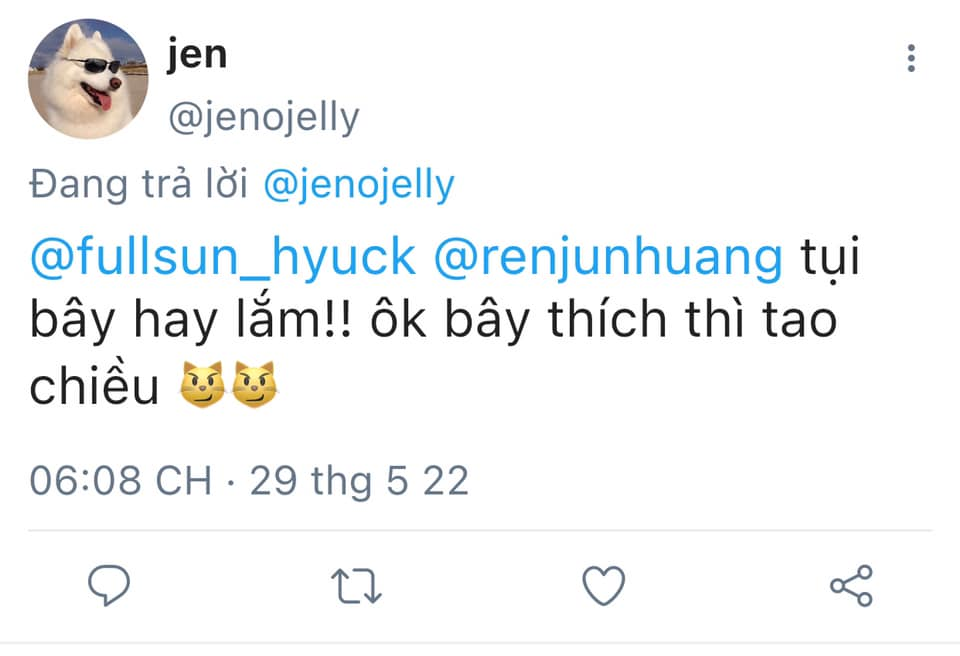This screenshot has height=656, width=960.
Task: Click the @jenojelly handle under the name
Action: pos(264,118)
